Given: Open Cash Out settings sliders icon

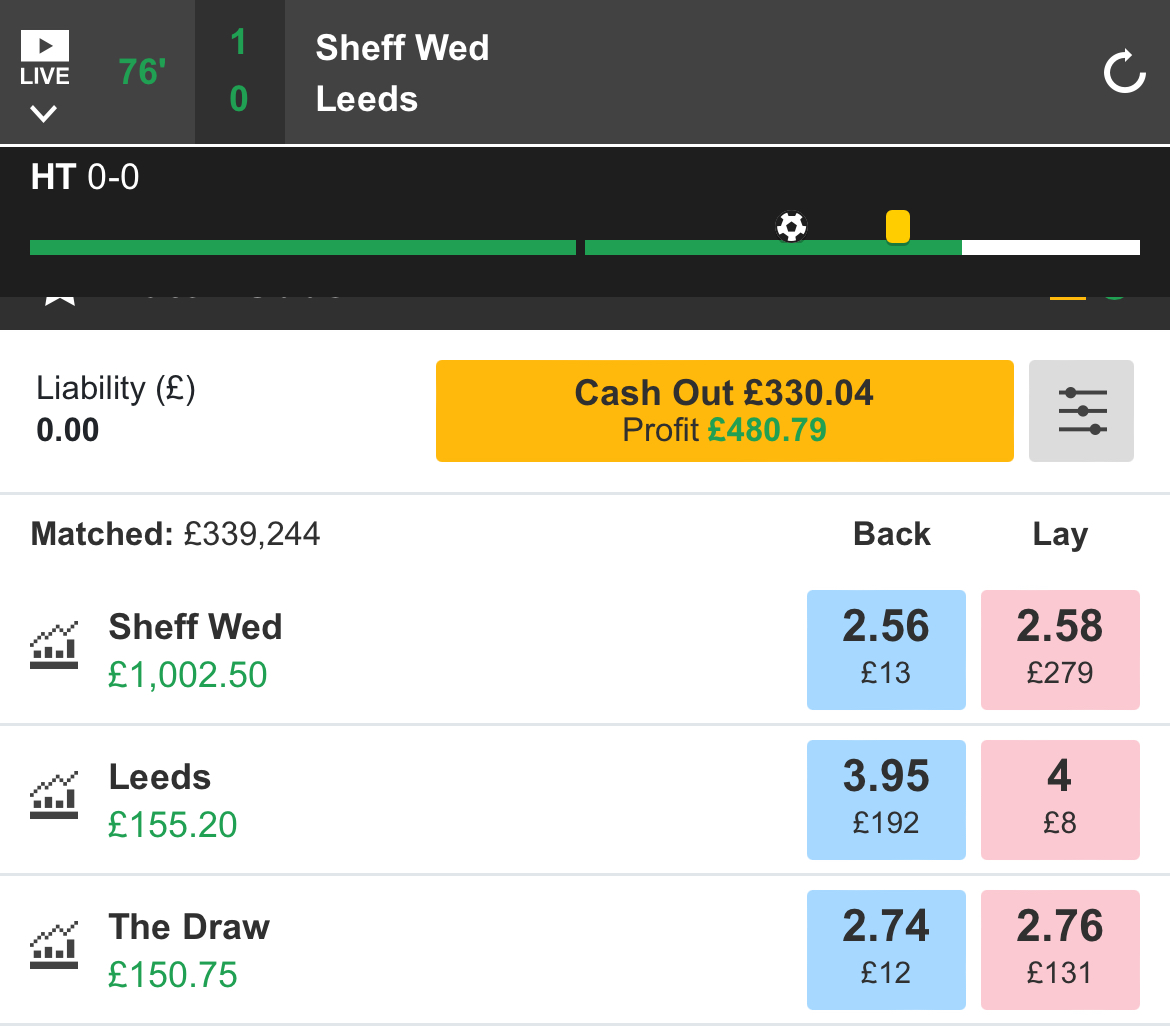Looking at the screenshot, I should coord(1081,411).
